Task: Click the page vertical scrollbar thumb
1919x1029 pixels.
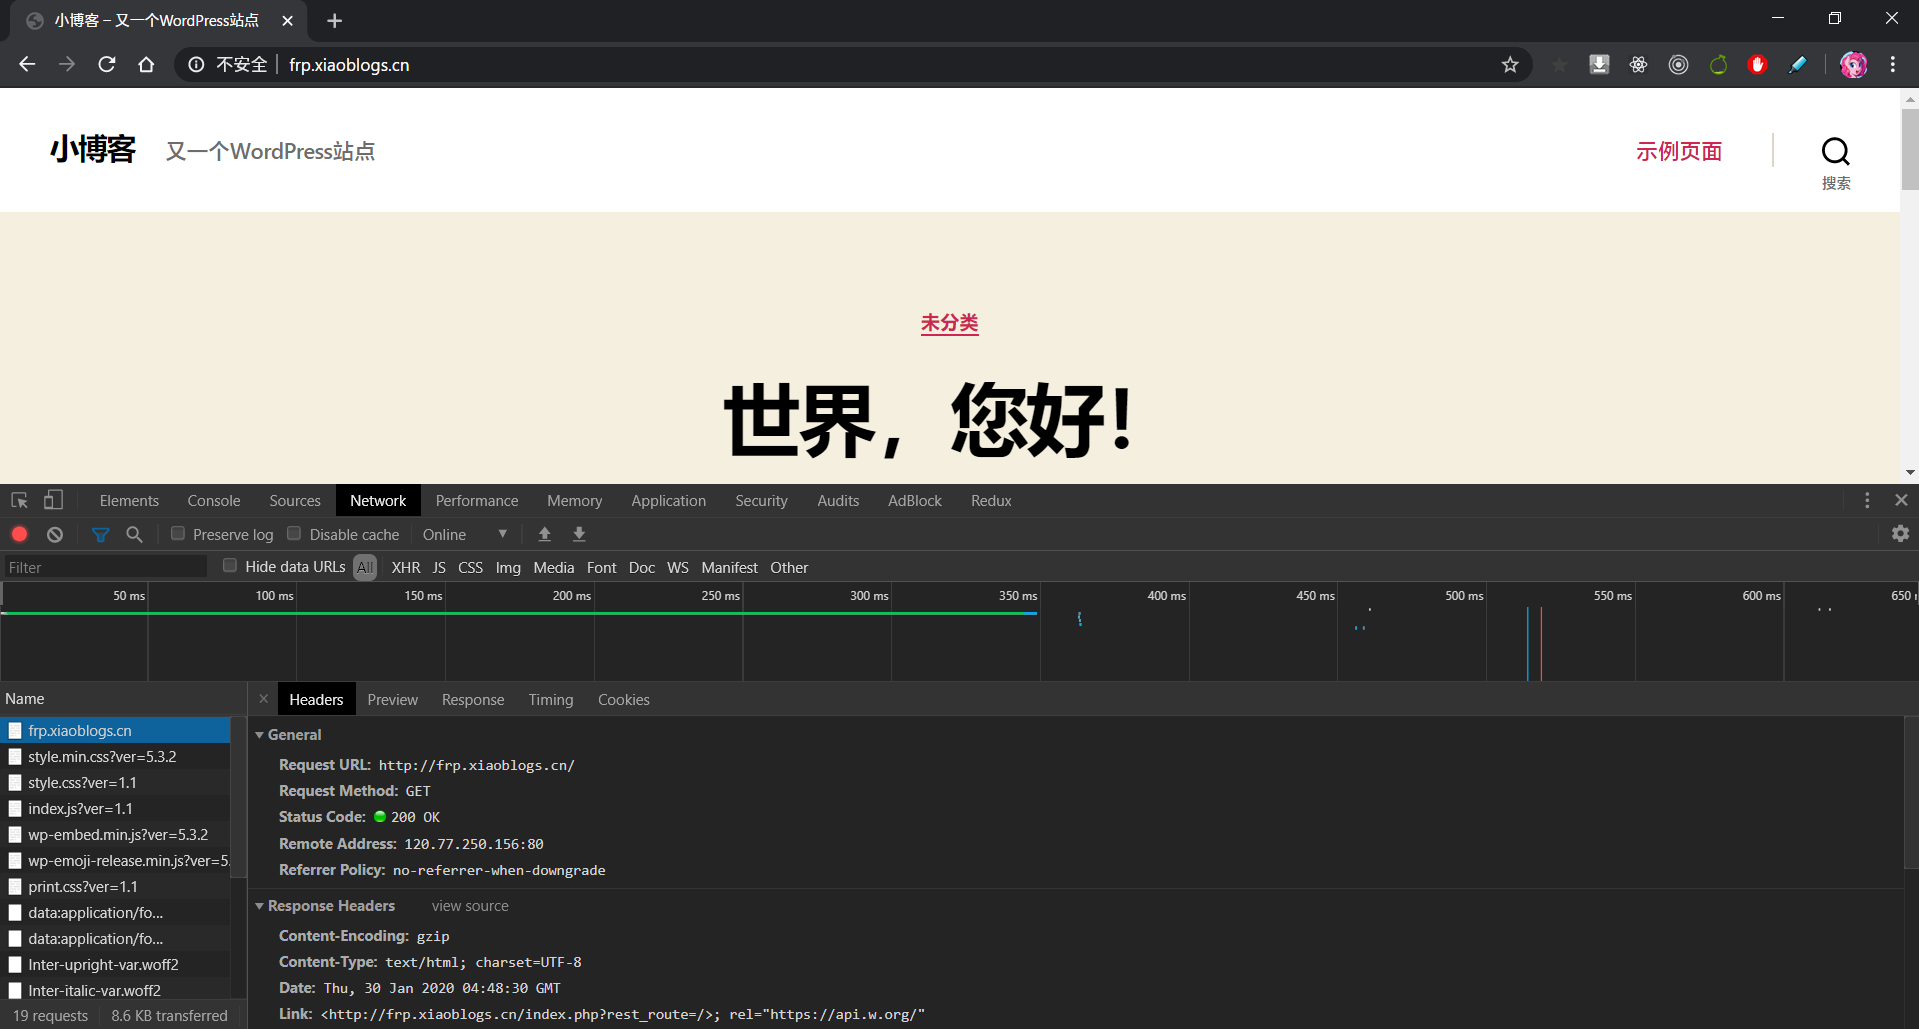Action: pos(1910,148)
